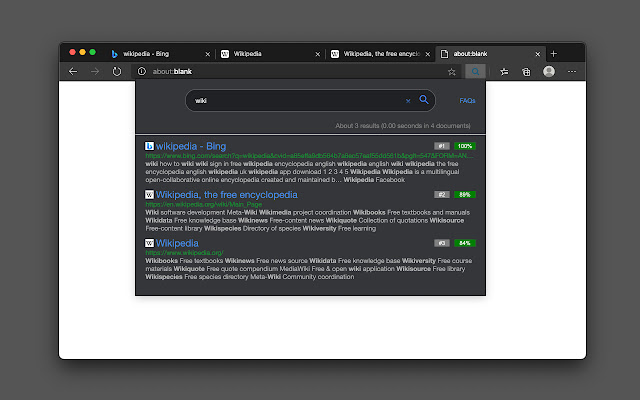Open the FAQs link
This screenshot has width=640, height=400.
pyautogui.click(x=467, y=100)
